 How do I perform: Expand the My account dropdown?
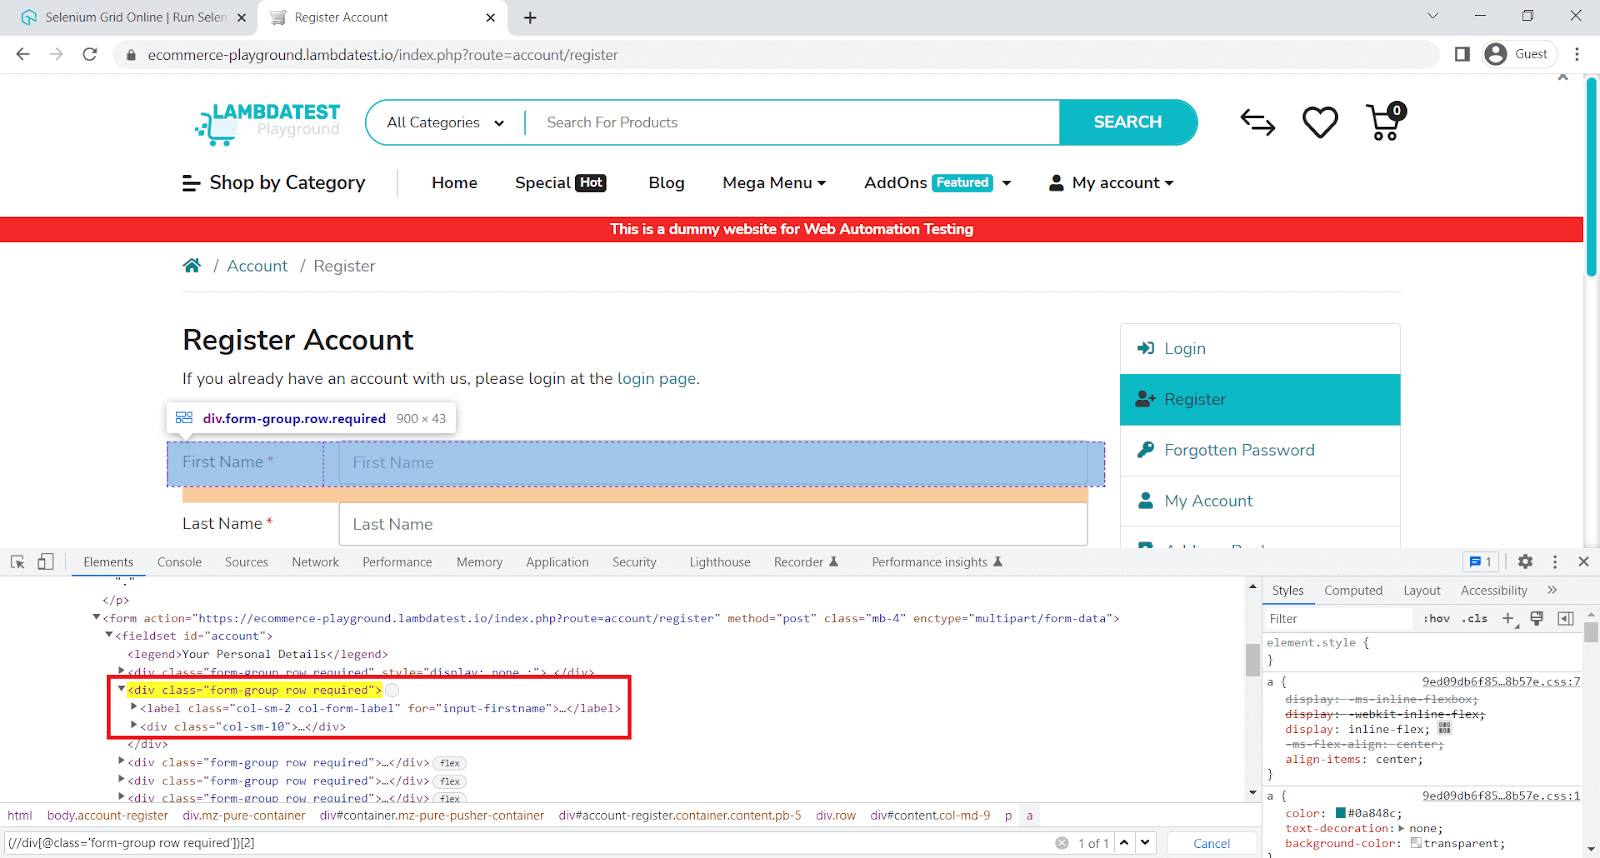tap(1111, 182)
